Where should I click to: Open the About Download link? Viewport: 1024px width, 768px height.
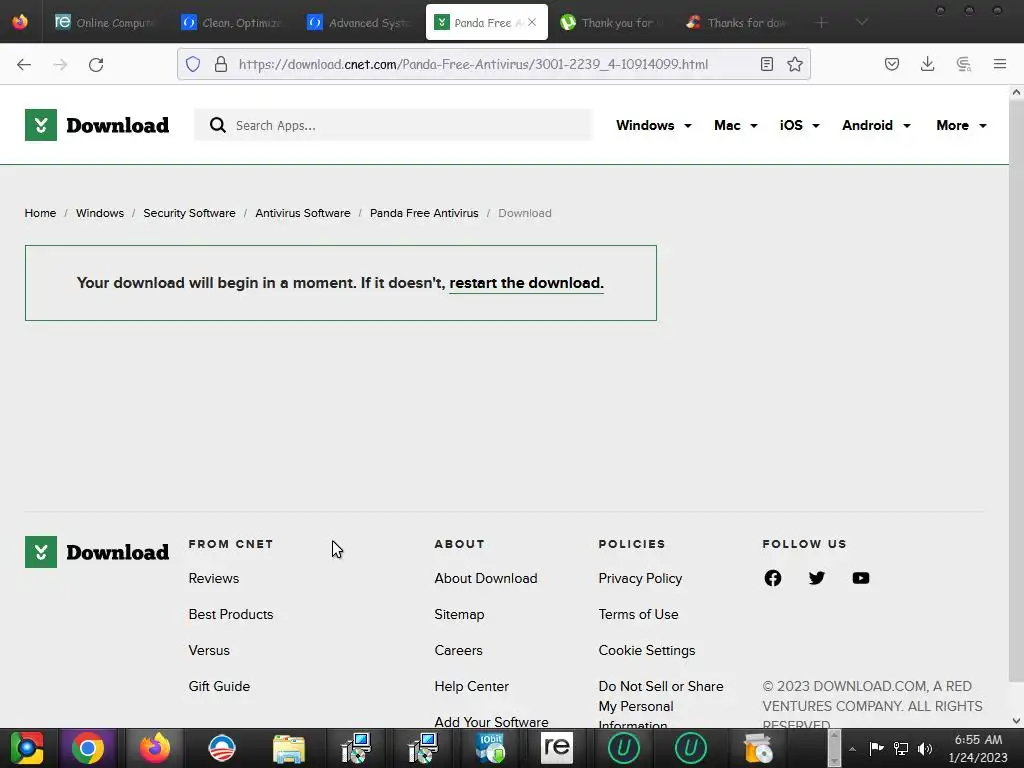point(486,578)
